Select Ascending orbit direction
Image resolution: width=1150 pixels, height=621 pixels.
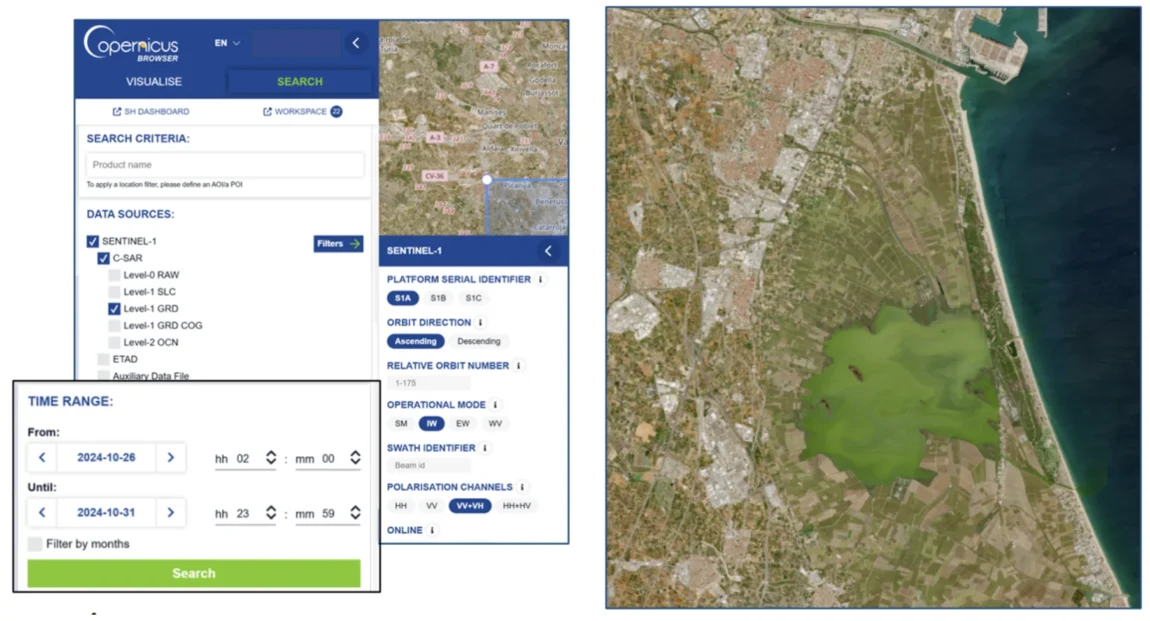click(x=415, y=342)
